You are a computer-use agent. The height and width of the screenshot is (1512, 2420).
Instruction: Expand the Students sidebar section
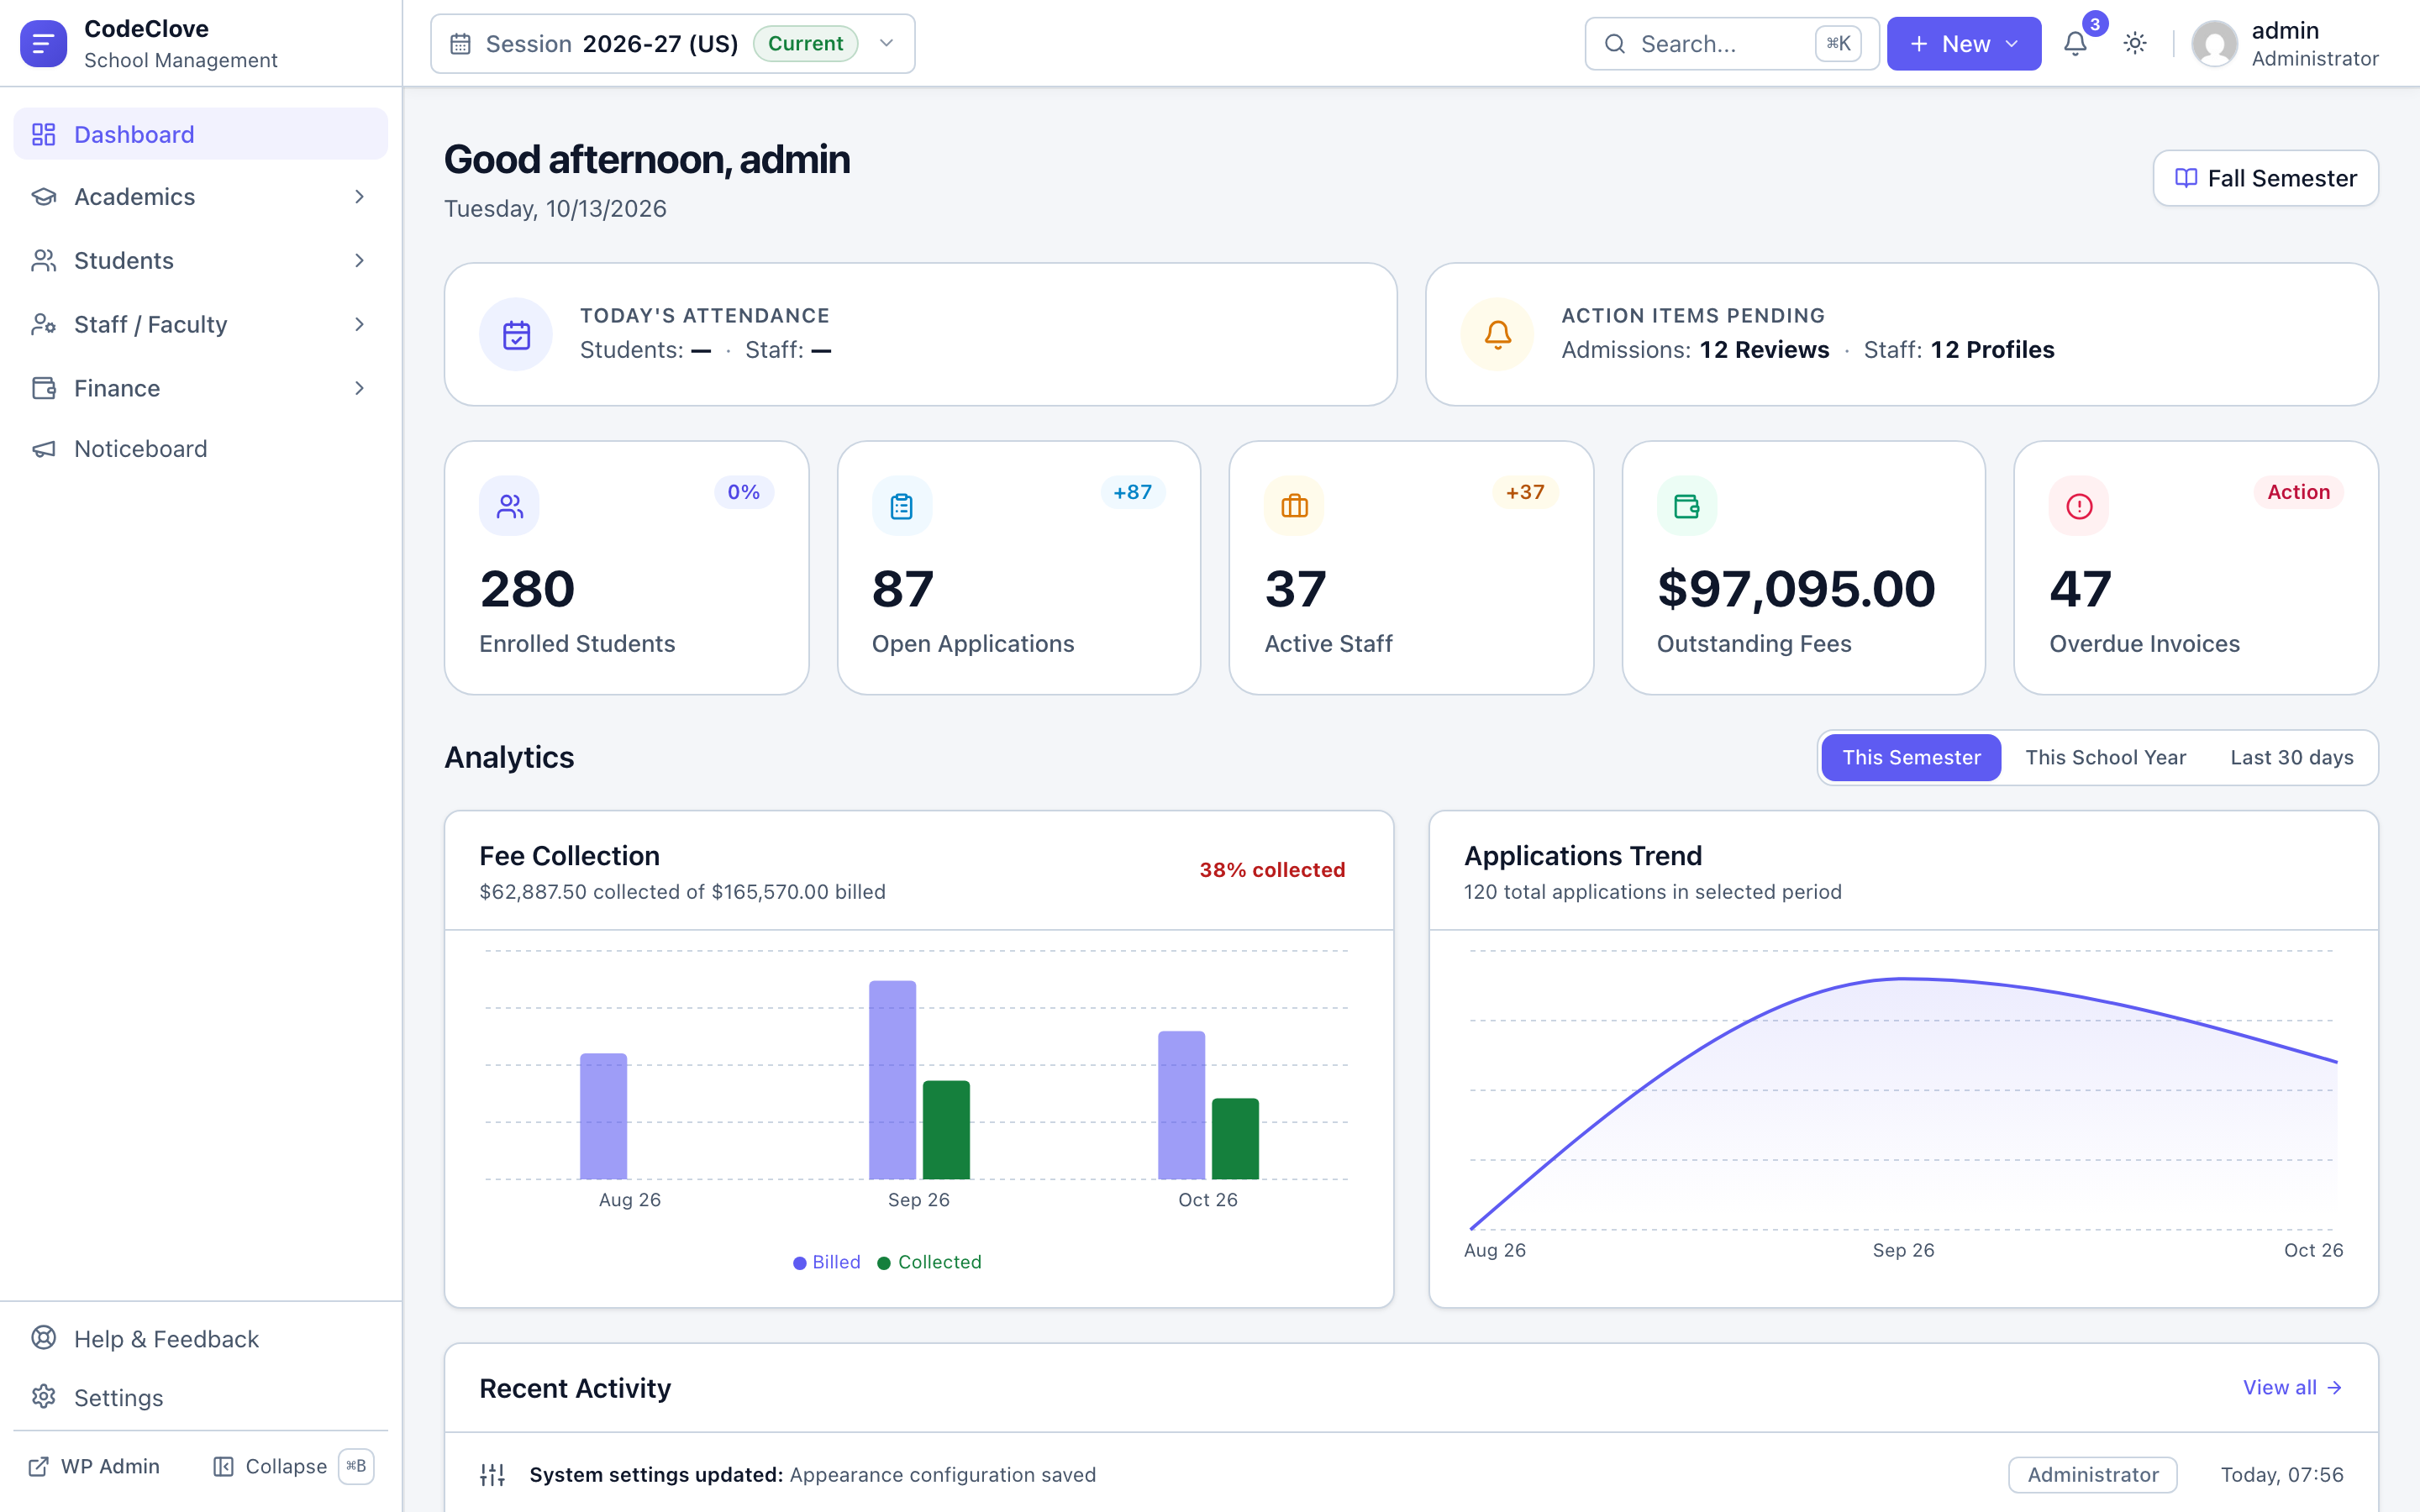point(200,261)
